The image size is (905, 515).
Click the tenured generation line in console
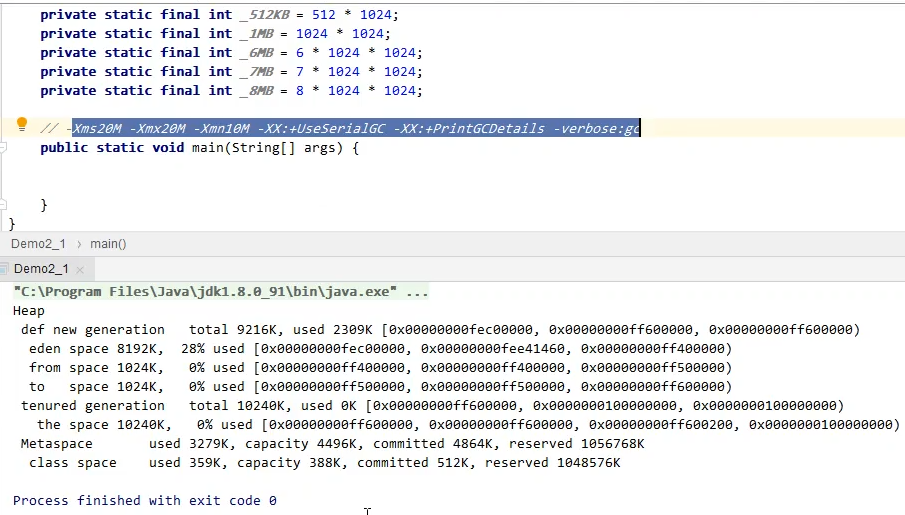point(432,406)
